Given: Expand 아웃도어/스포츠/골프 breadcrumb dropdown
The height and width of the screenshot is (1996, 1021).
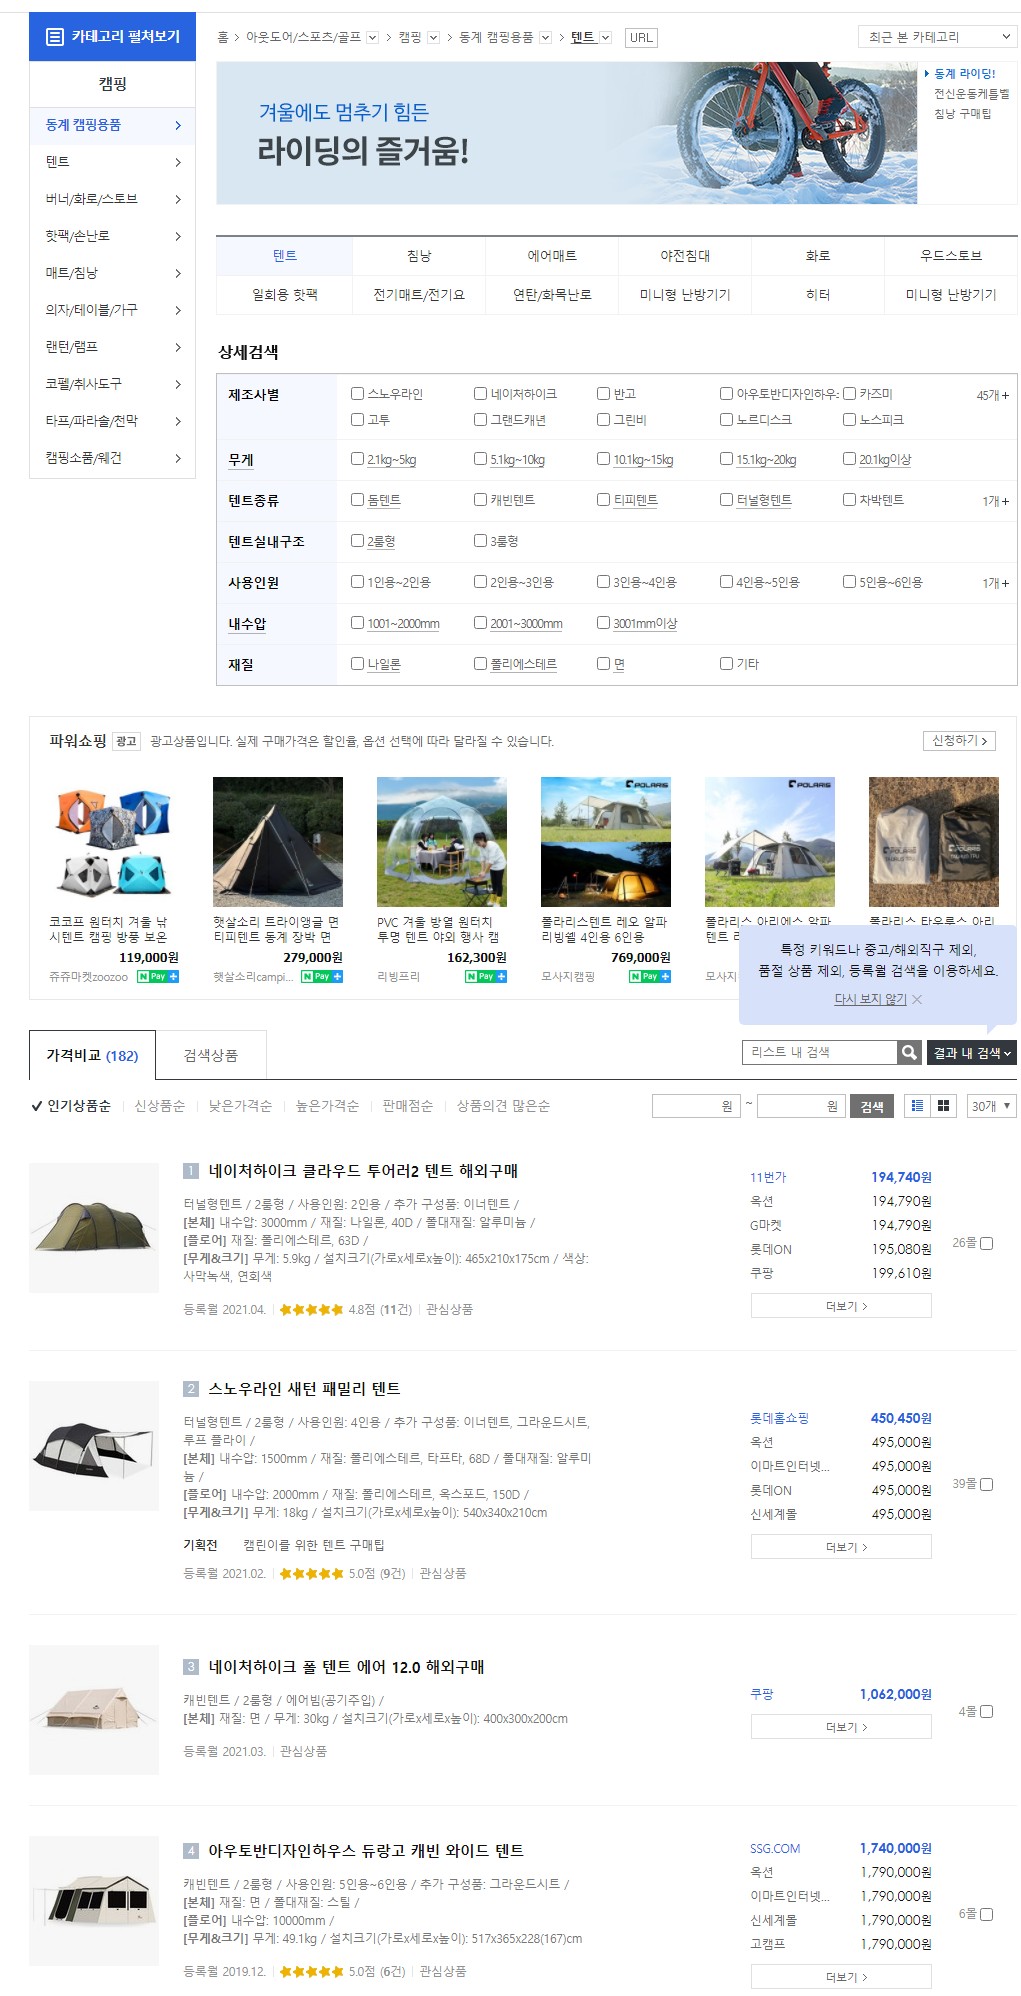Looking at the screenshot, I should [x=372, y=38].
